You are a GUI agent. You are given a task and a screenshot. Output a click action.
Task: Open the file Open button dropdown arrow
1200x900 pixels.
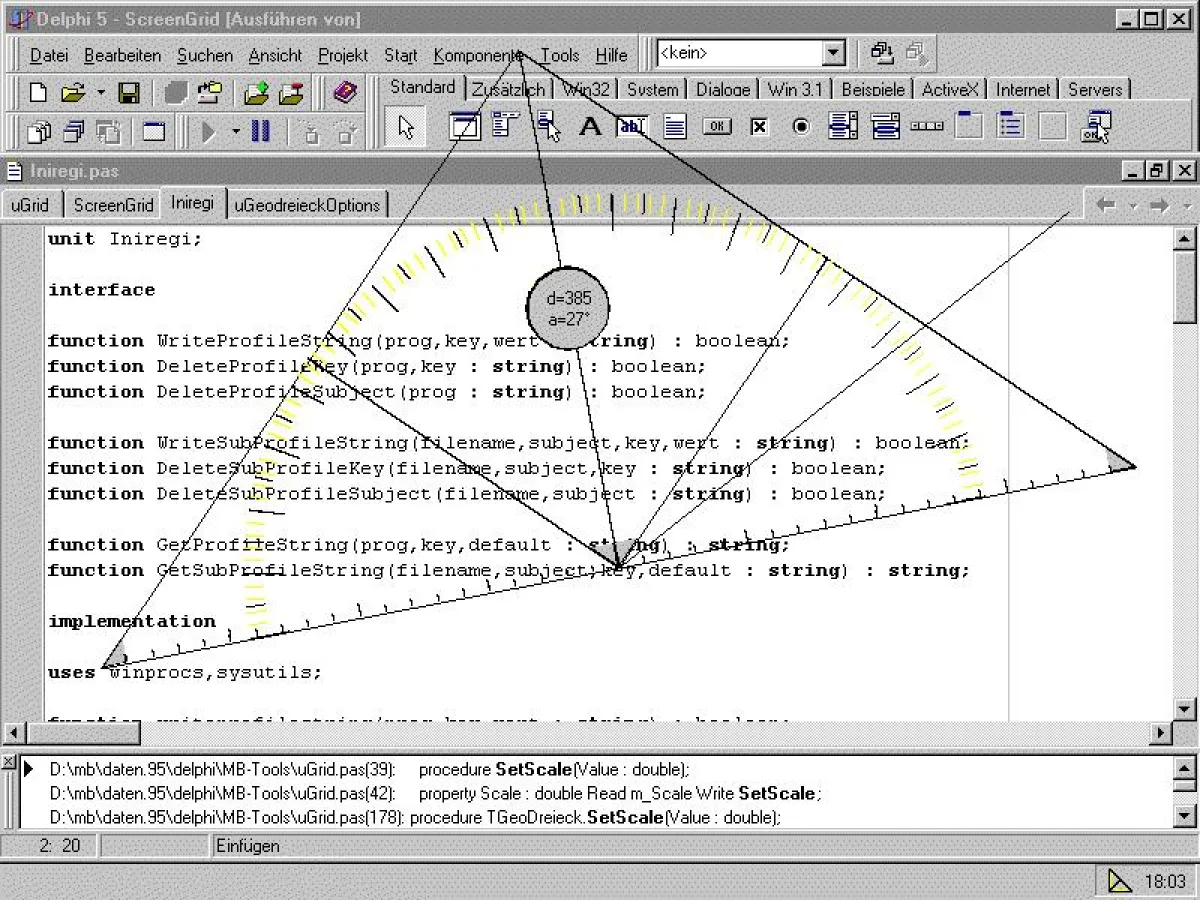pyautogui.click(x=100, y=92)
